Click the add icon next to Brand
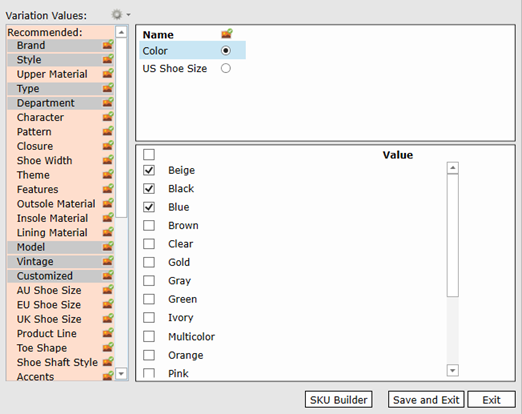 pyautogui.click(x=108, y=45)
